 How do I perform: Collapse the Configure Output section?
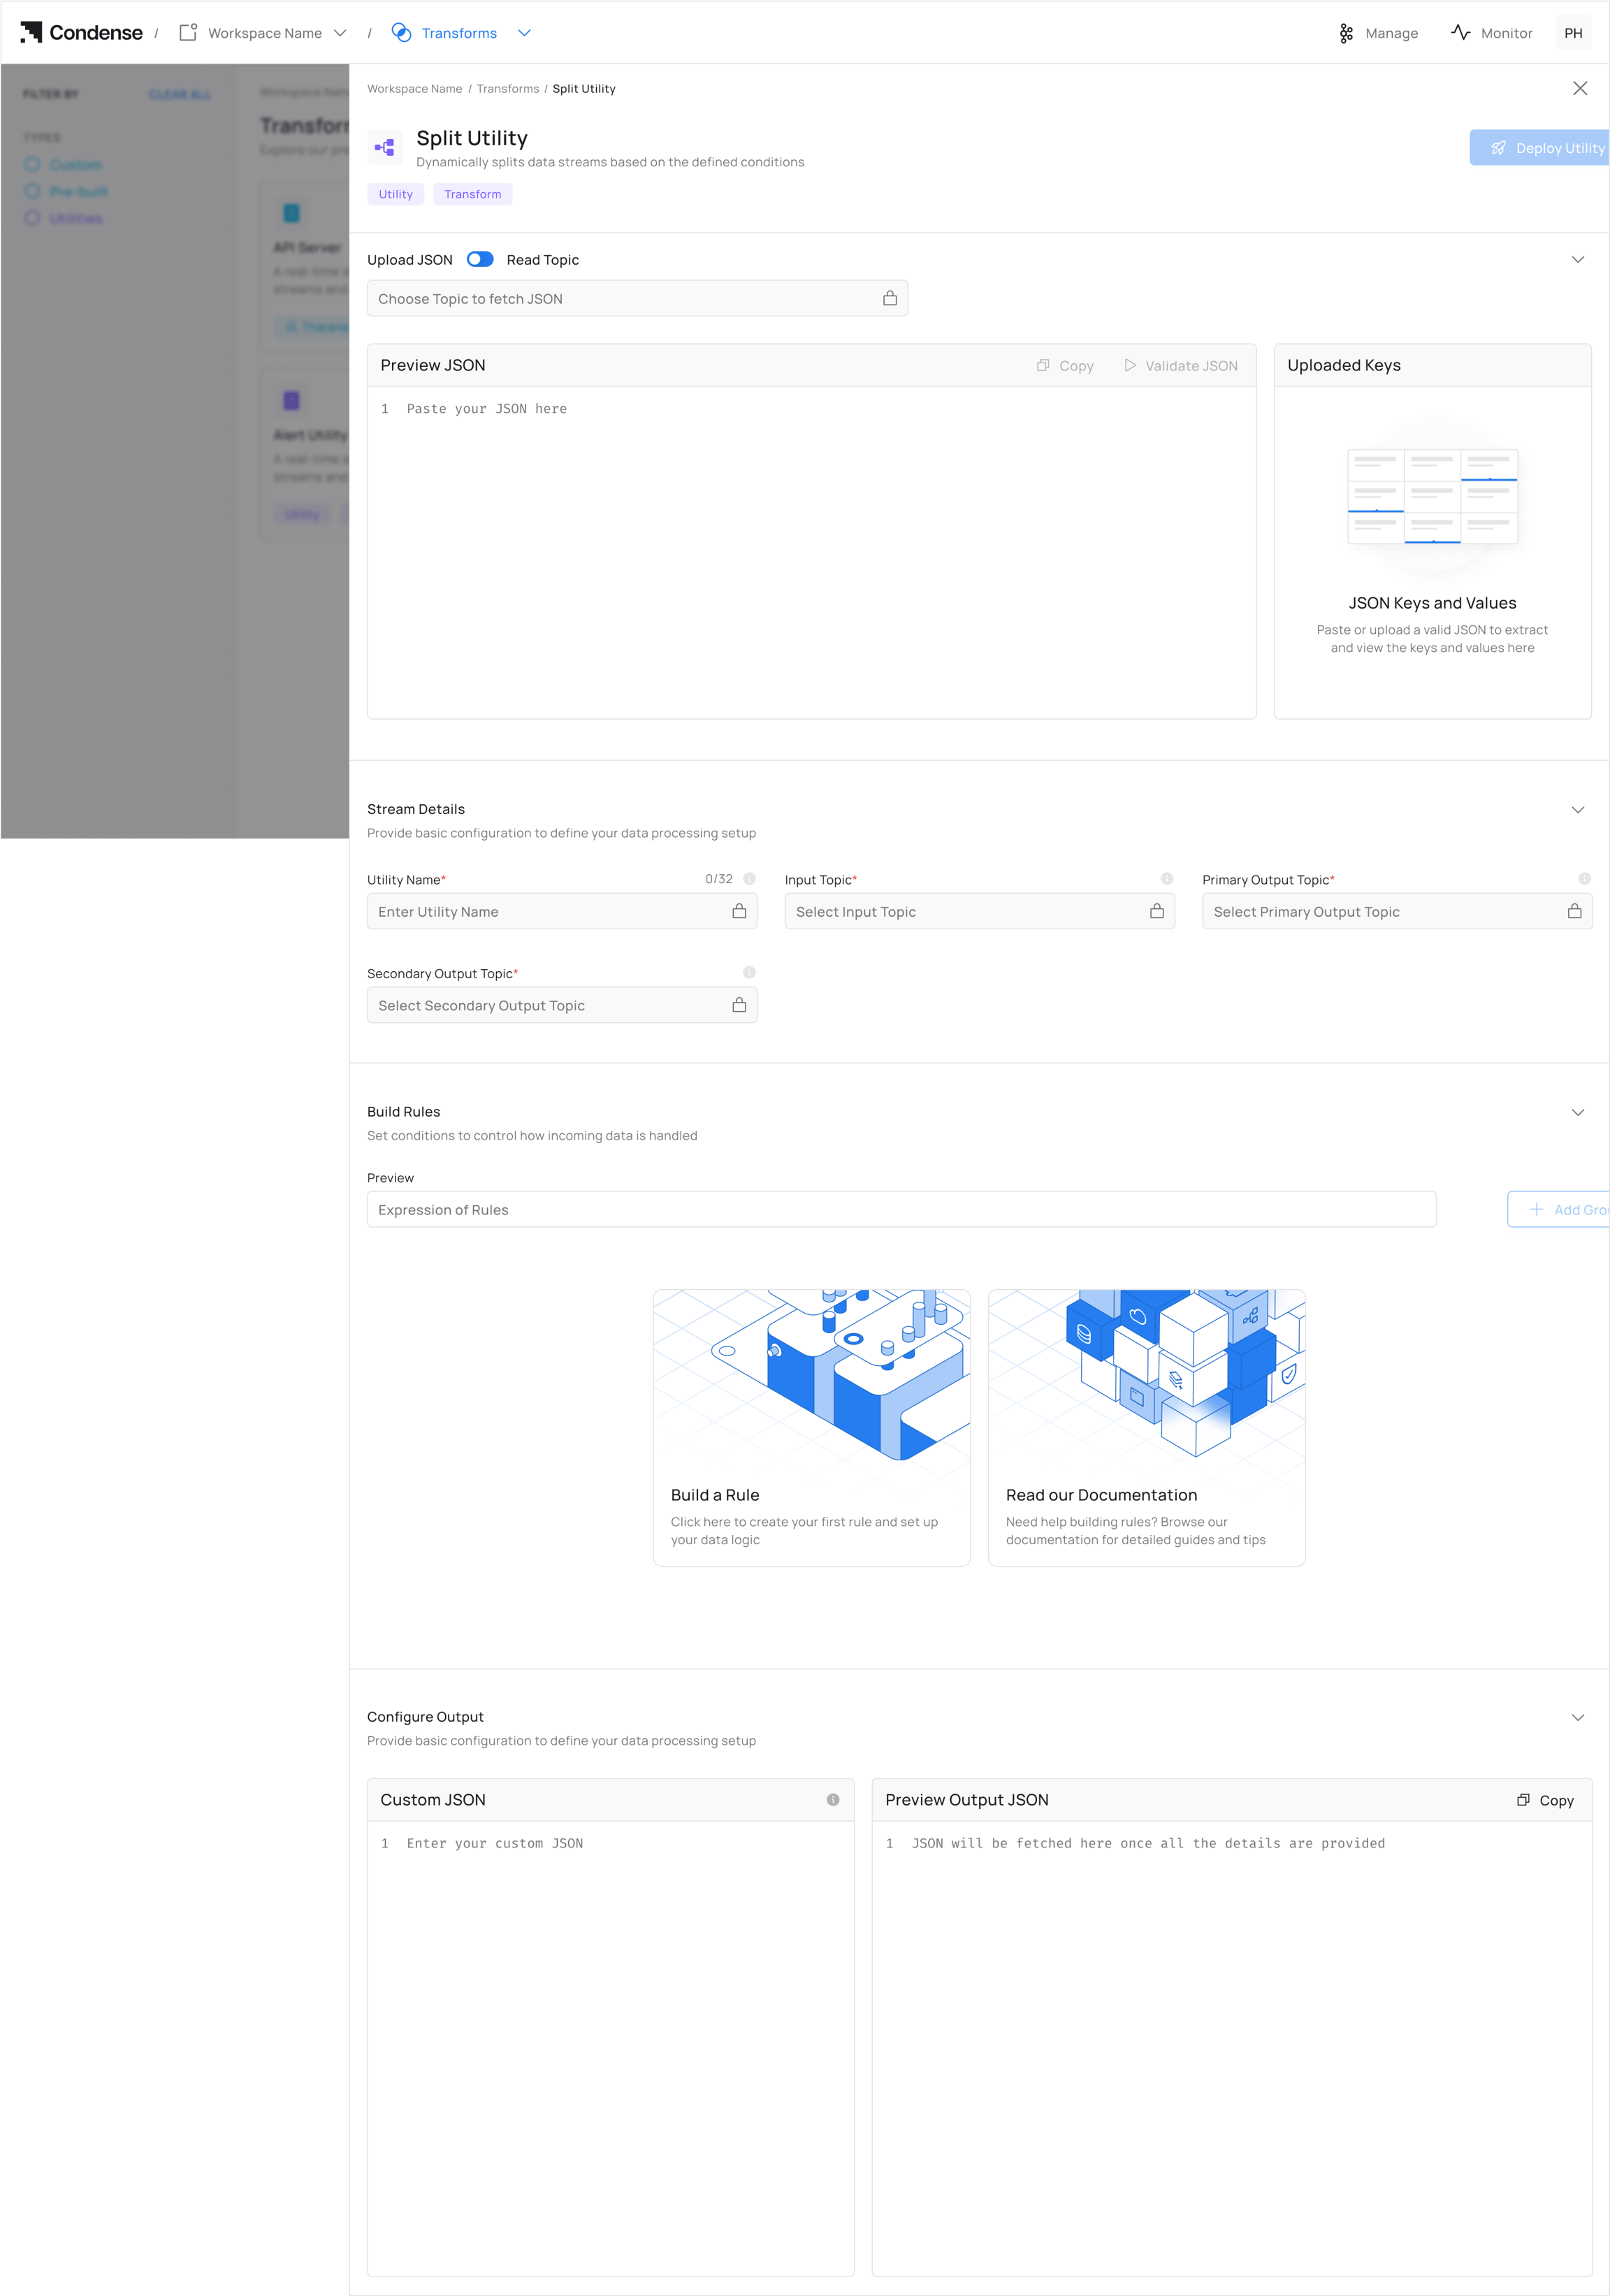click(x=1578, y=1717)
